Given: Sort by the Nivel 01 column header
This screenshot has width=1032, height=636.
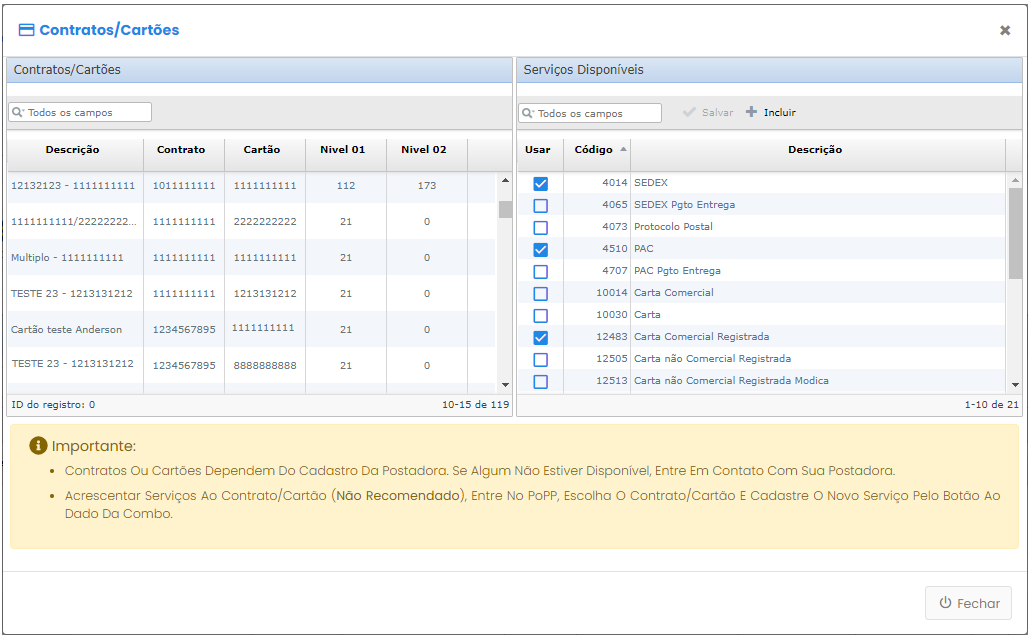Looking at the screenshot, I should (346, 155).
